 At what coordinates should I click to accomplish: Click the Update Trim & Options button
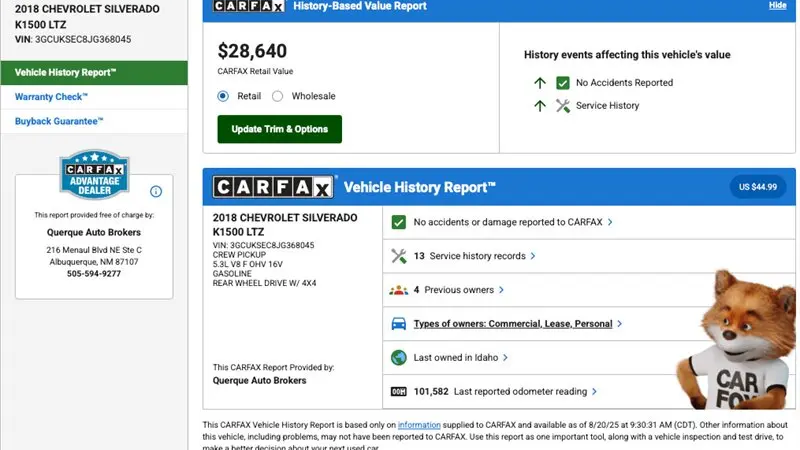(280, 129)
